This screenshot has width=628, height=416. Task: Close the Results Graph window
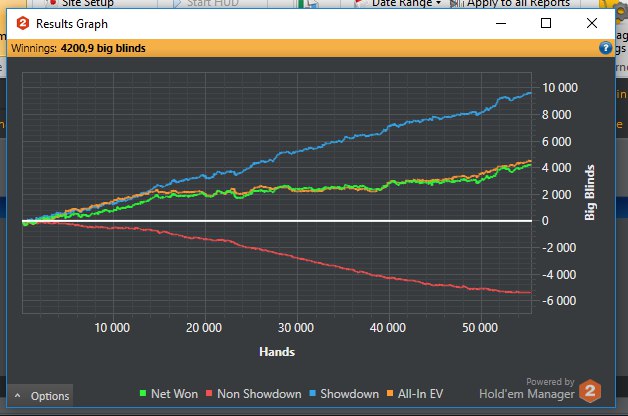[x=592, y=23]
